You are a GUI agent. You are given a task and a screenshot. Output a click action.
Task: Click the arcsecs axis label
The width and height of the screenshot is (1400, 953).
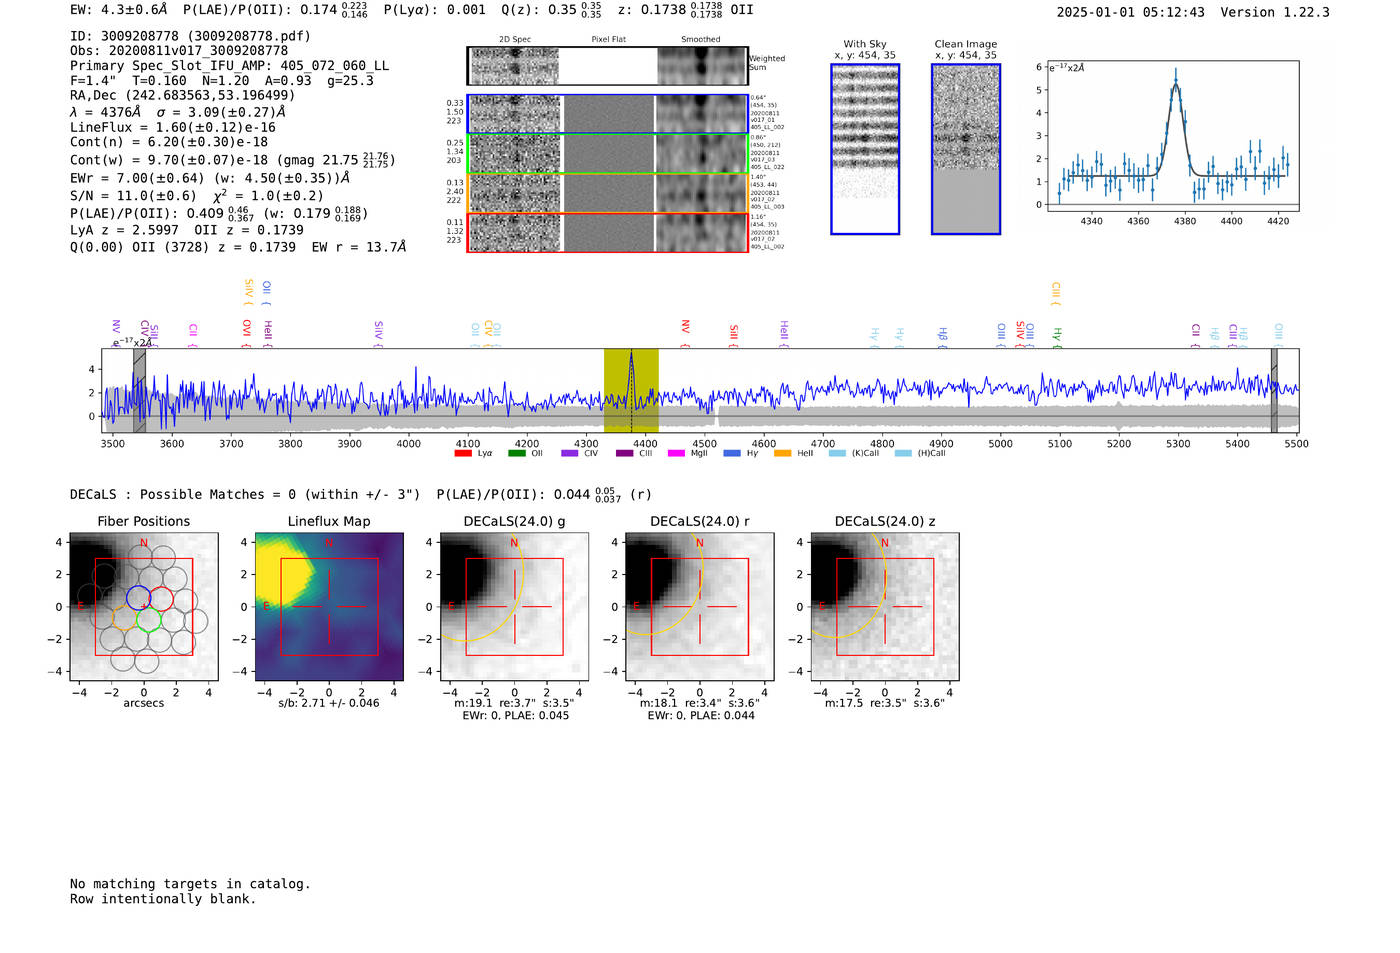tap(144, 703)
